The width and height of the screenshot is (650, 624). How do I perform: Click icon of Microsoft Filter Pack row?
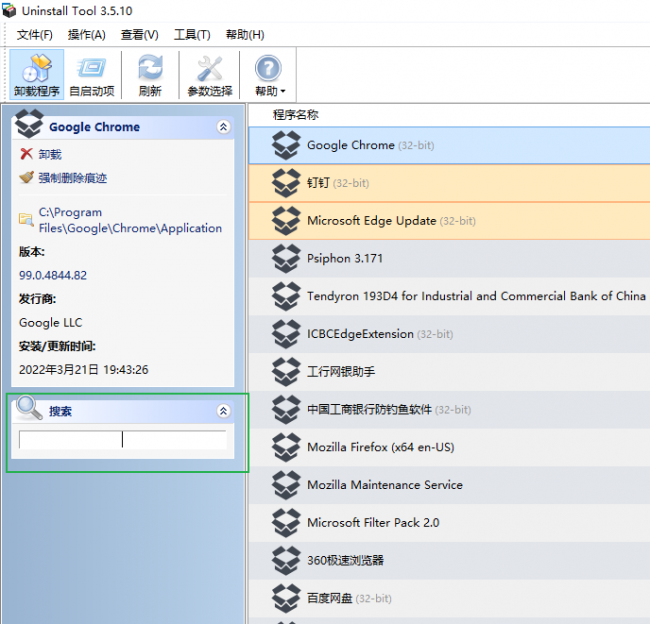(x=286, y=523)
